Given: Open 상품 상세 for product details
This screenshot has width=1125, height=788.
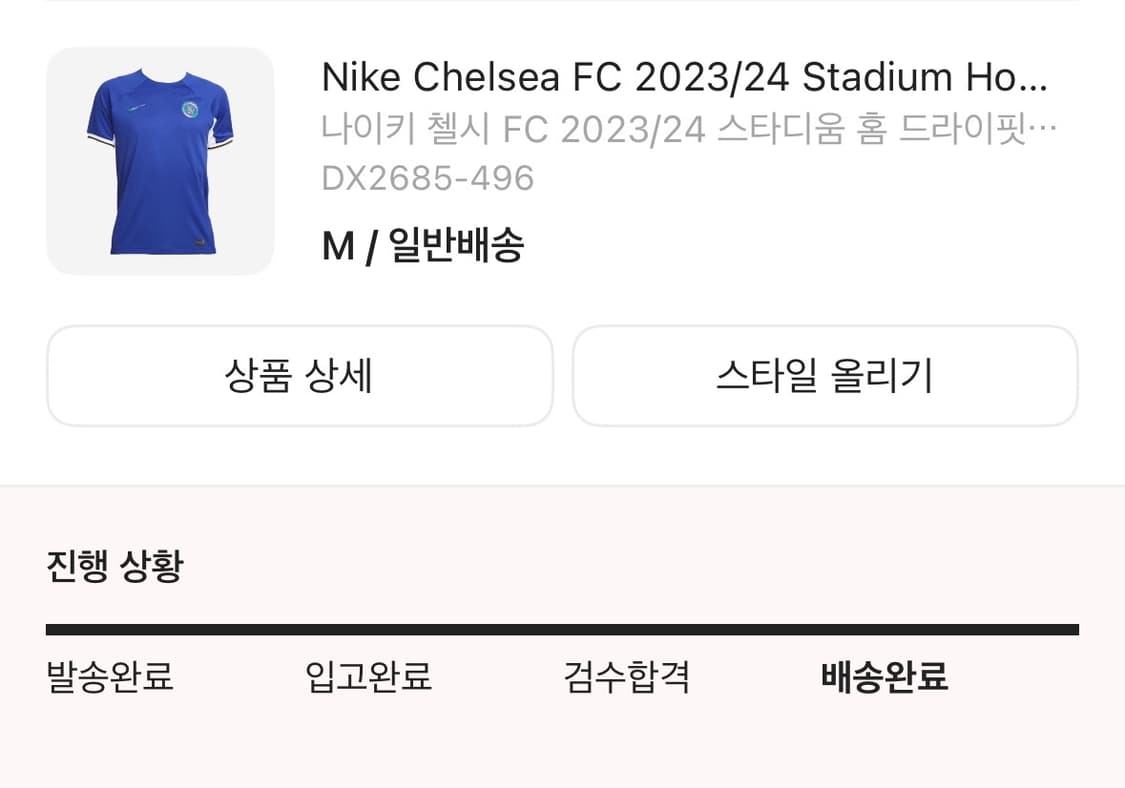Looking at the screenshot, I should 300,376.
